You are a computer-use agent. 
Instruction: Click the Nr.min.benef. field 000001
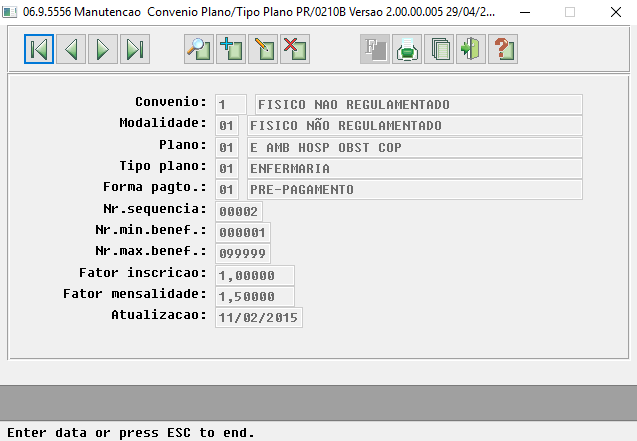243,233
